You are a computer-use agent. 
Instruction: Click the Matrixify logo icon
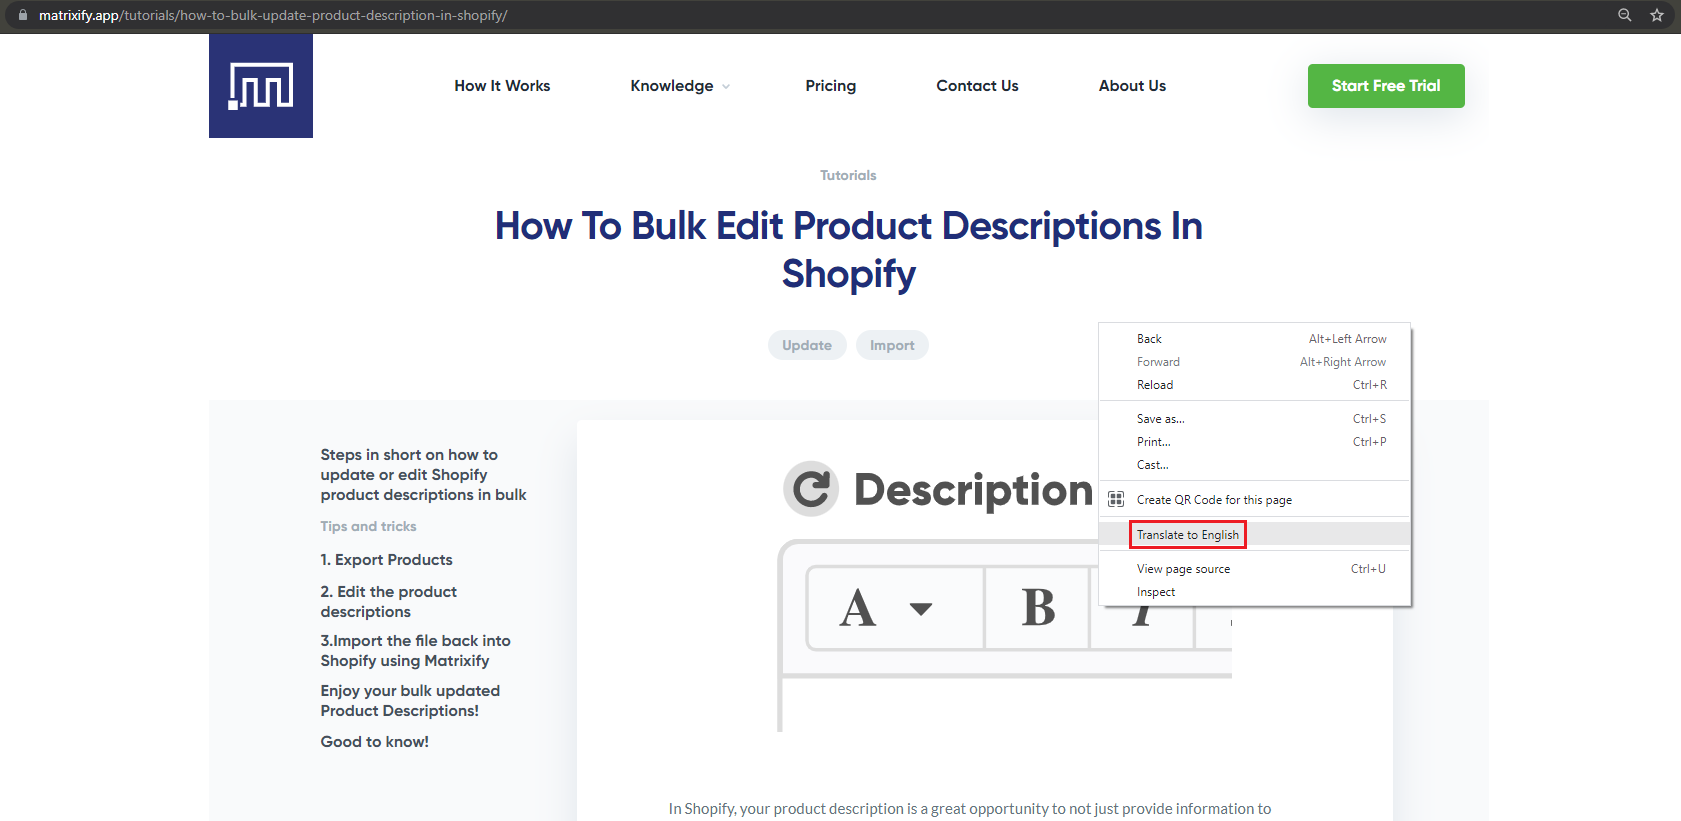(260, 86)
